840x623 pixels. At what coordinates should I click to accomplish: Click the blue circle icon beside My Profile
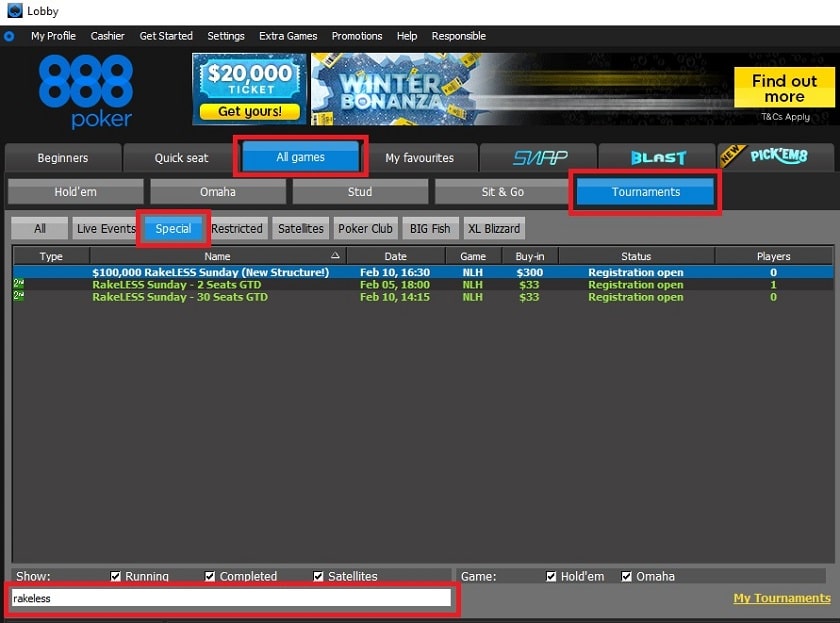click(9, 36)
